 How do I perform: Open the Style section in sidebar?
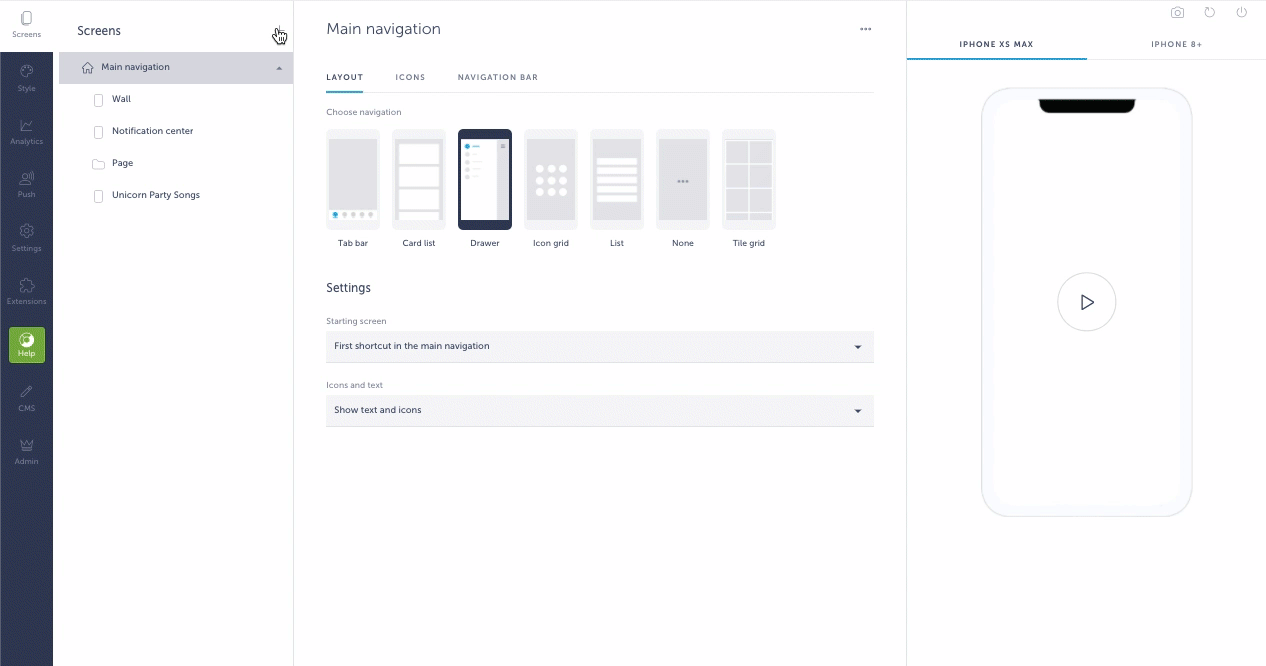26,78
